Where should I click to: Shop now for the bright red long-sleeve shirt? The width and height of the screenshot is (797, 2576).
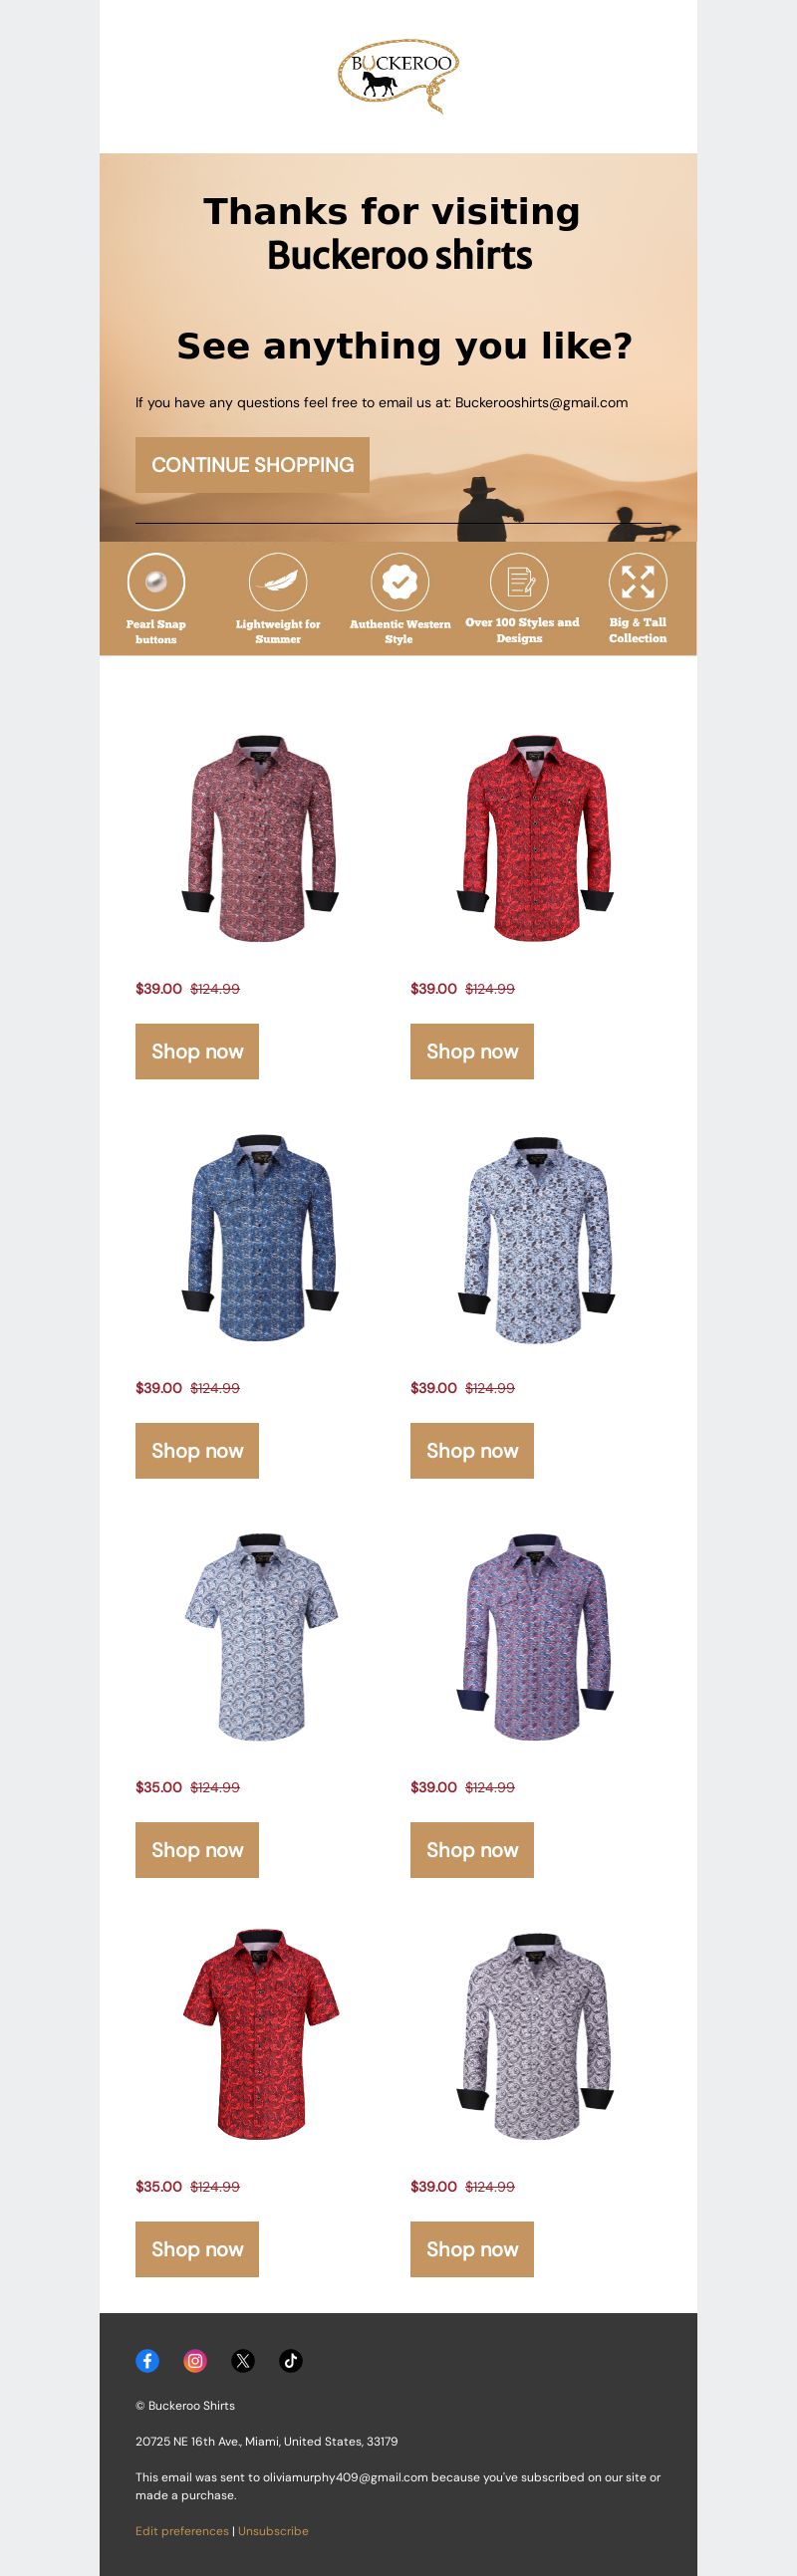click(472, 1051)
